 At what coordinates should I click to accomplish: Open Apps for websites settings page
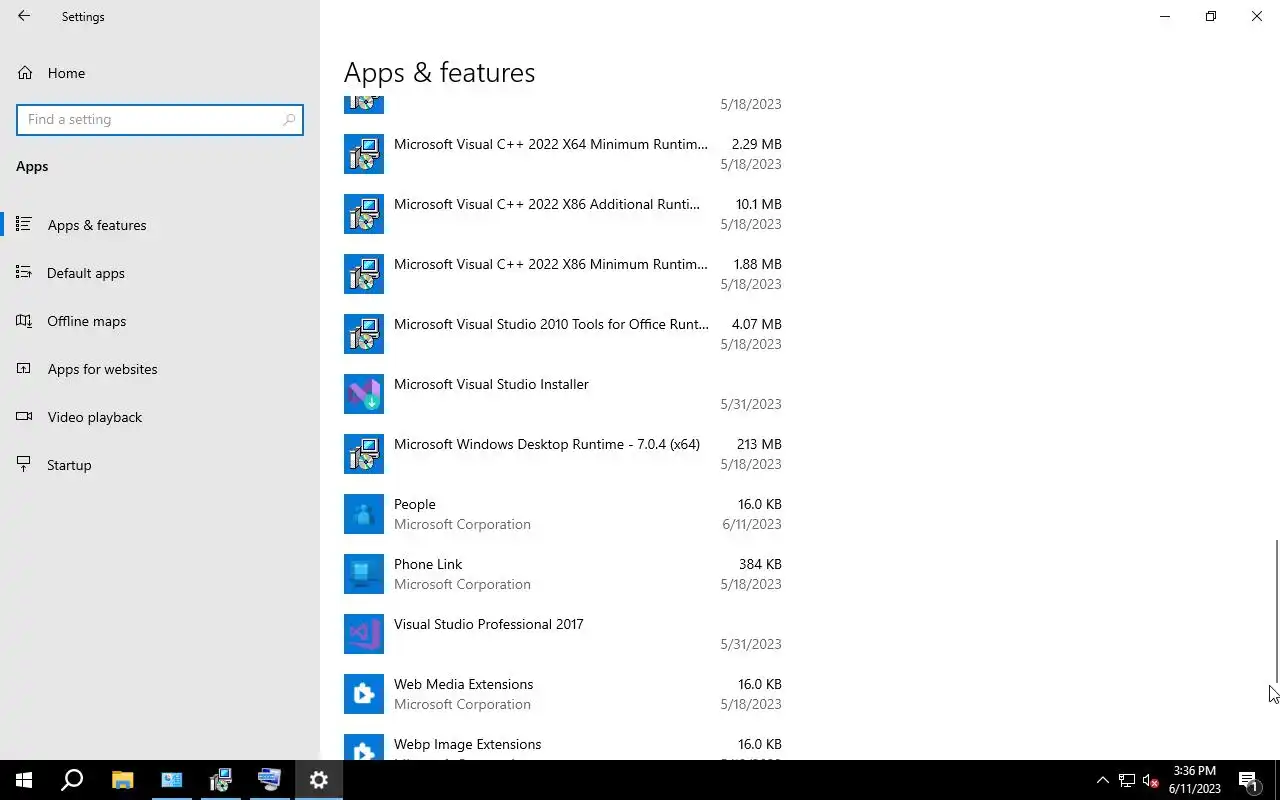(x=160, y=369)
